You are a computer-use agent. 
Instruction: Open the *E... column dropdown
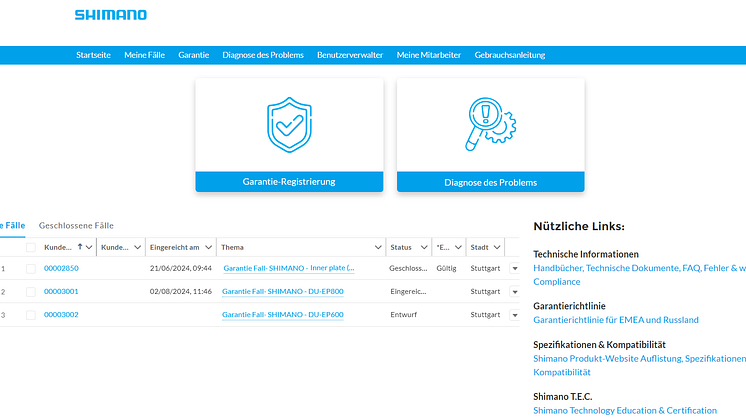tap(458, 247)
